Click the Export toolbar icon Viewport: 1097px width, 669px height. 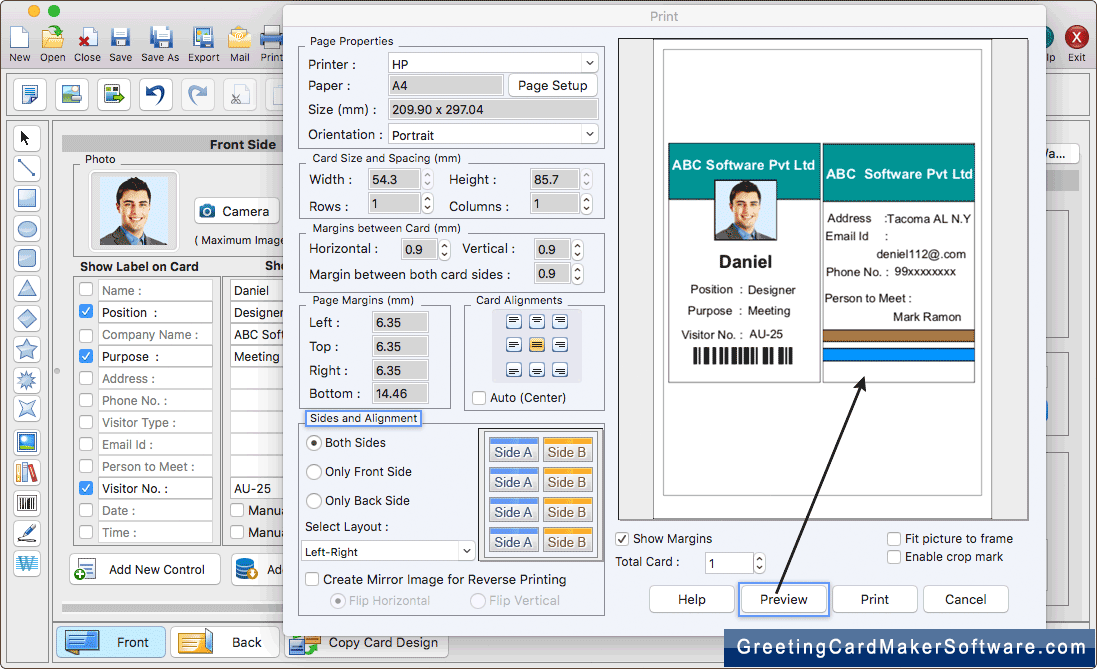pyautogui.click(x=204, y=43)
